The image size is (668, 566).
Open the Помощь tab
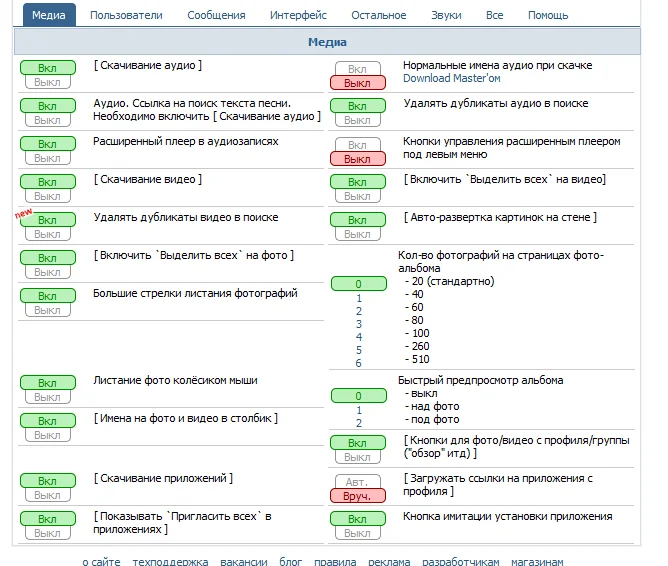[x=547, y=15]
